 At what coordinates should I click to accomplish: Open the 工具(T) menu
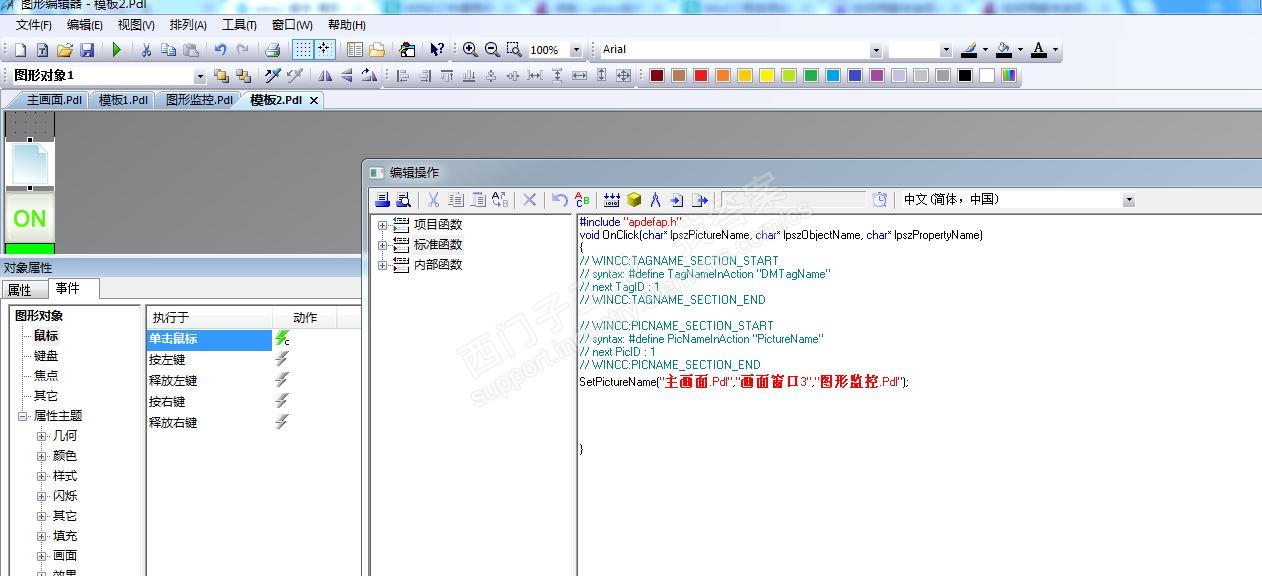coord(239,25)
